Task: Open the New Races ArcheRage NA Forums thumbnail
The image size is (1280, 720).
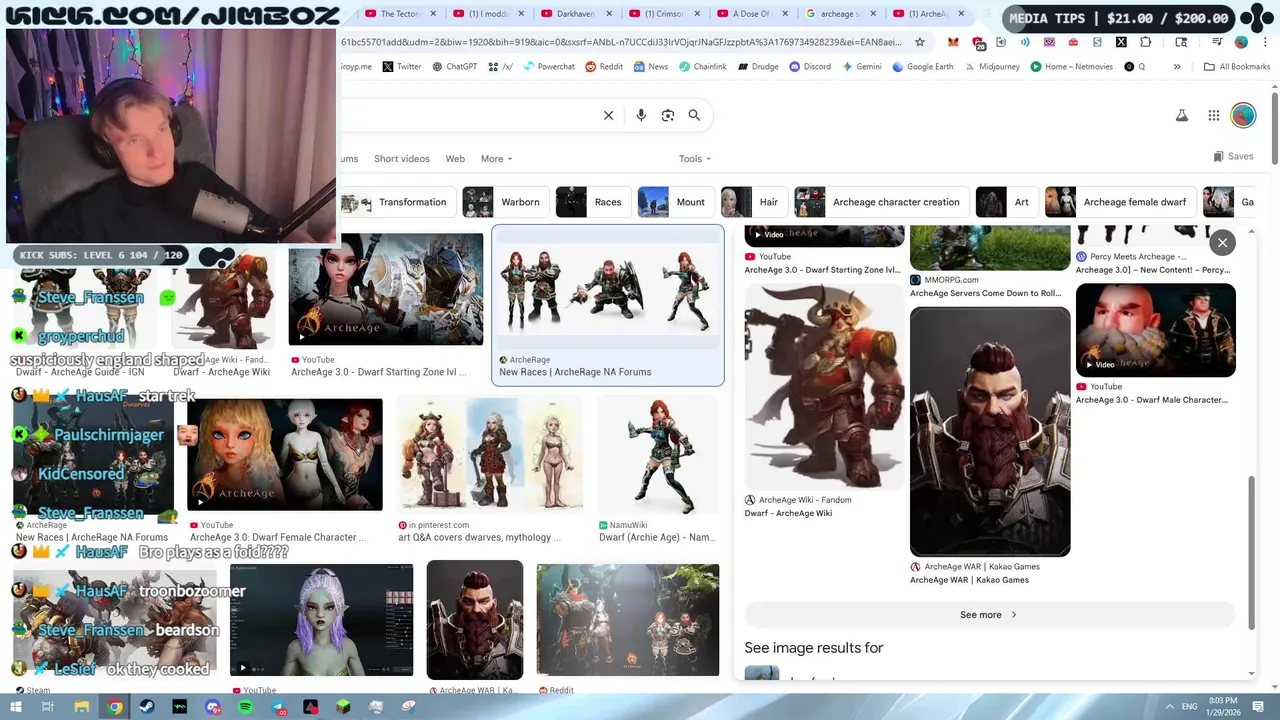Action: 608,288
